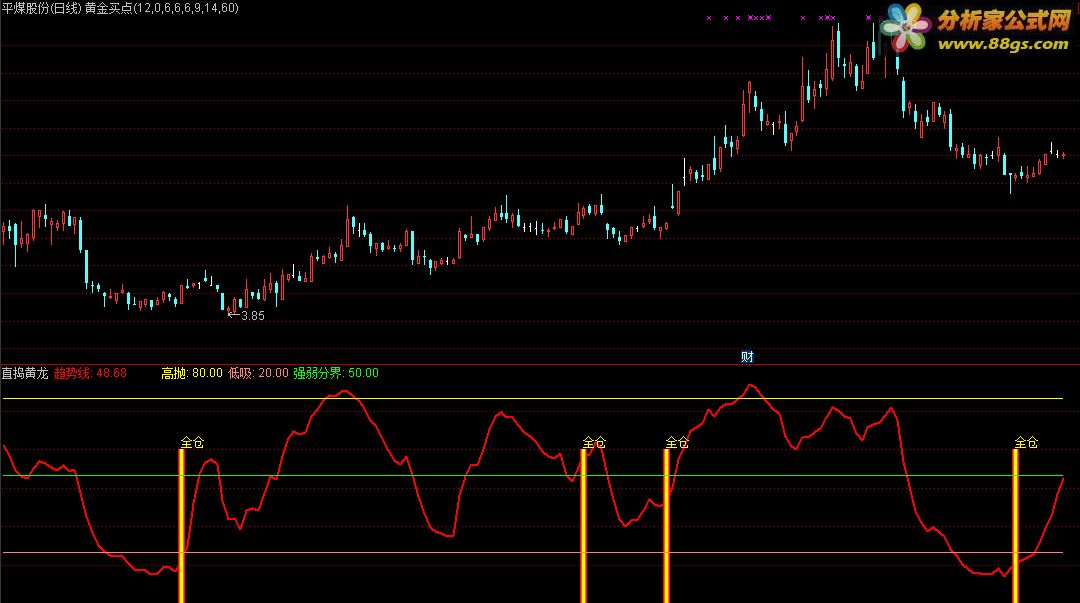Image resolution: width=1080 pixels, height=603 pixels.
Task: Click the green 强弱分界 50 horizontal line
Action: click(x=532, y=476)
